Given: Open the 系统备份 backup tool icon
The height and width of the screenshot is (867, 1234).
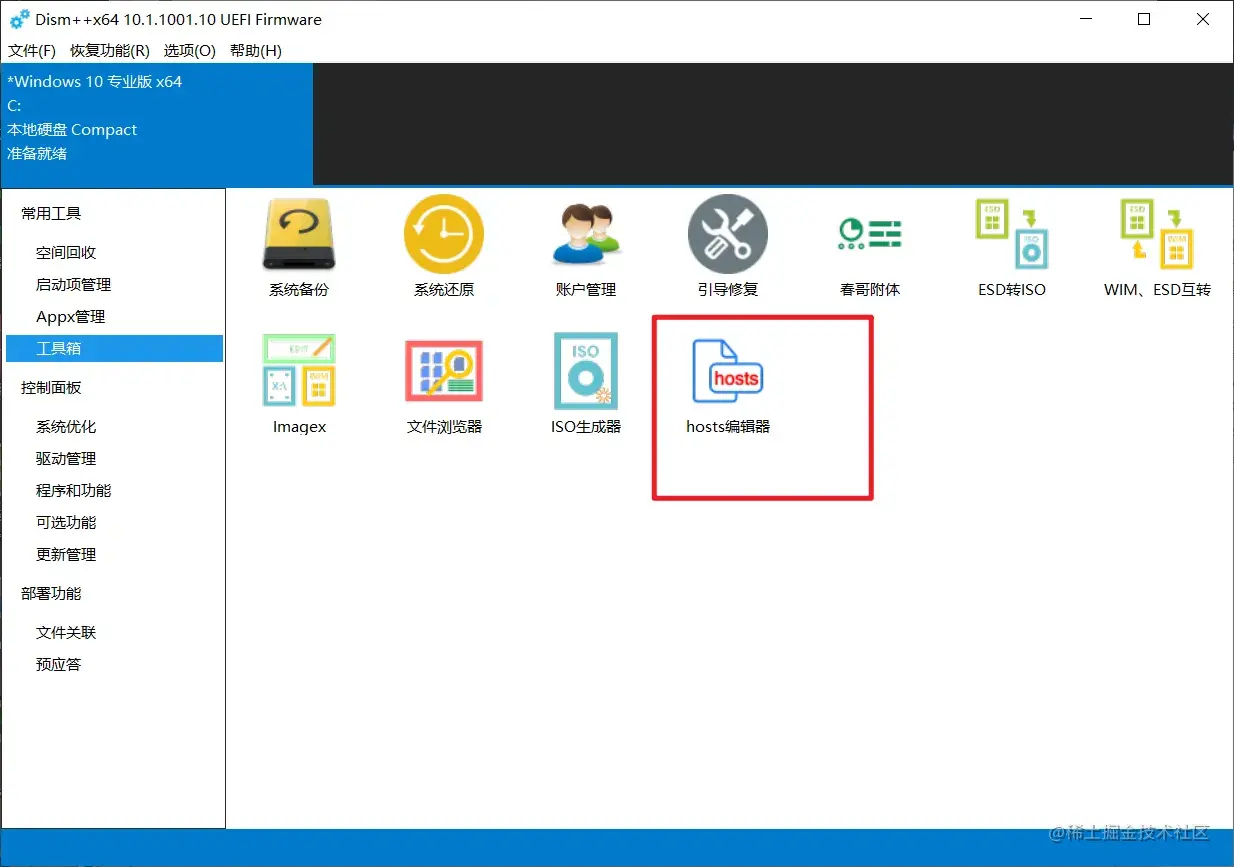Looking at the screenshot, I should (299, 234).
